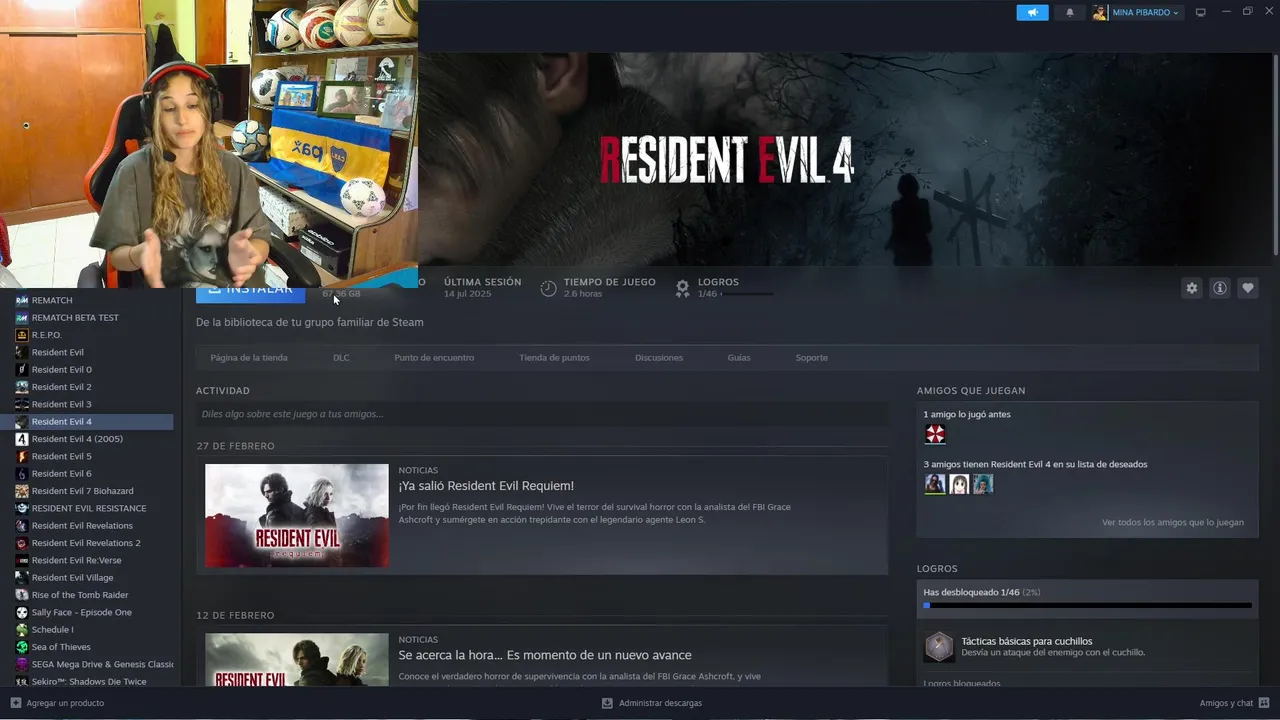Open Amigos y chat
Screen dimensions: 1280x720
(x=1235, y=703)
